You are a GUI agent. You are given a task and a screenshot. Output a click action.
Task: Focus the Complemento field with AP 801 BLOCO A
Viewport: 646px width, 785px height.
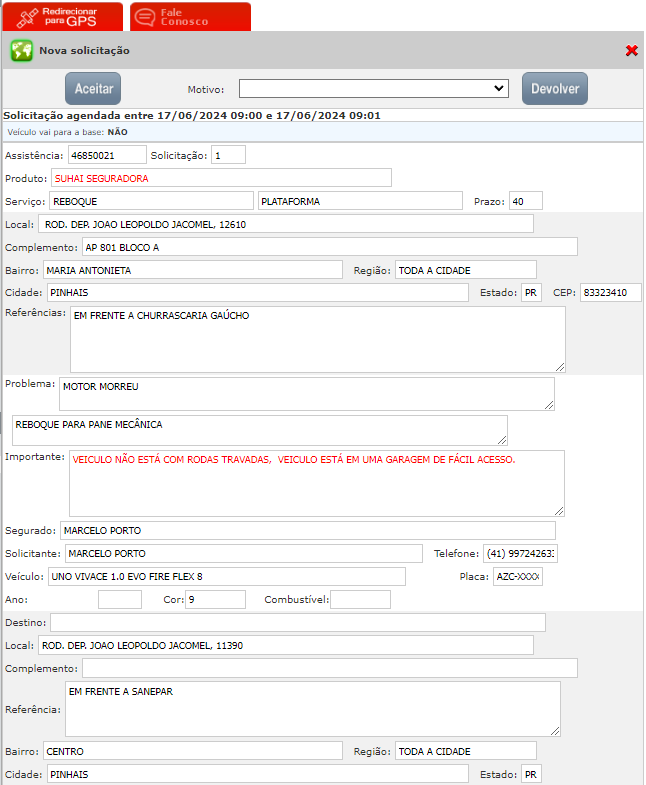[330, 247]
